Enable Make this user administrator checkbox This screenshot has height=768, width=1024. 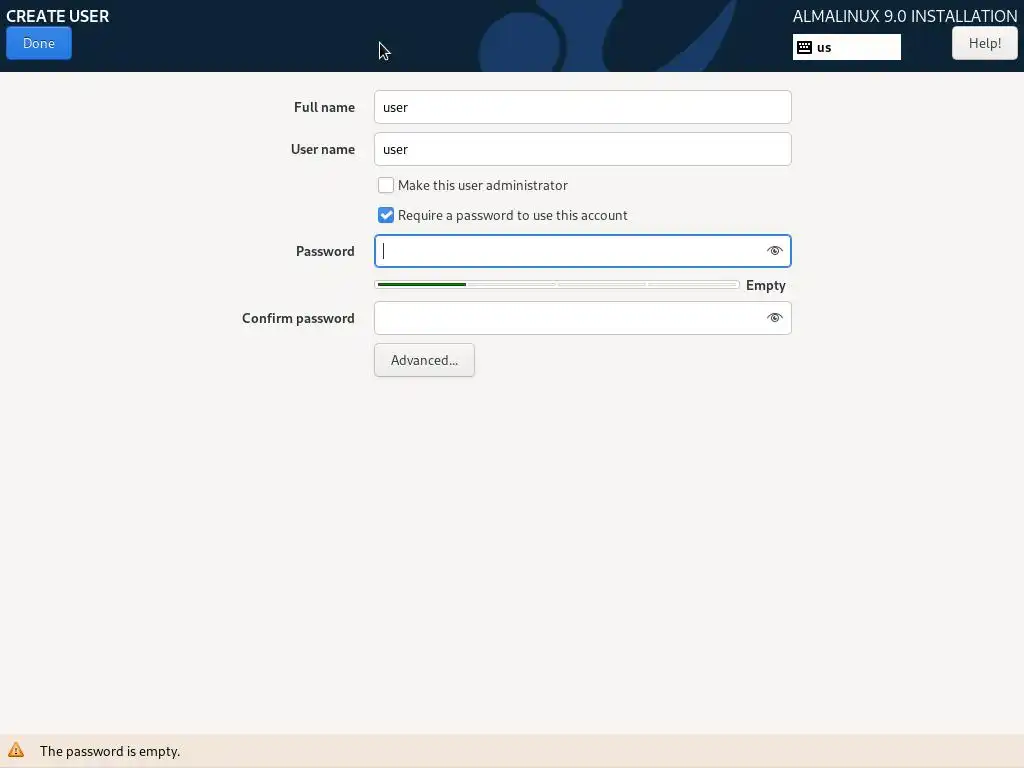pyautogui.click(x=386, y=185)
